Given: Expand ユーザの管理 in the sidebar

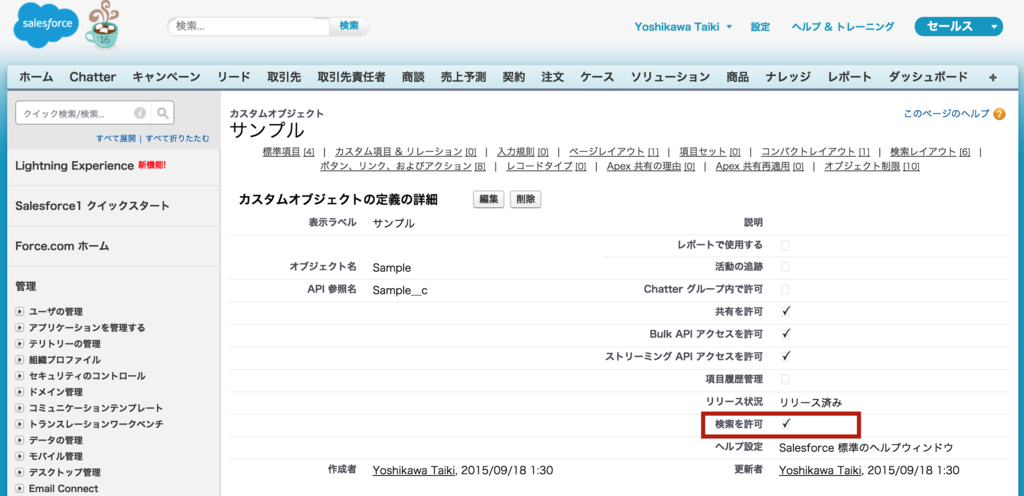Looking at the screenshot, I should click(20, 312).
